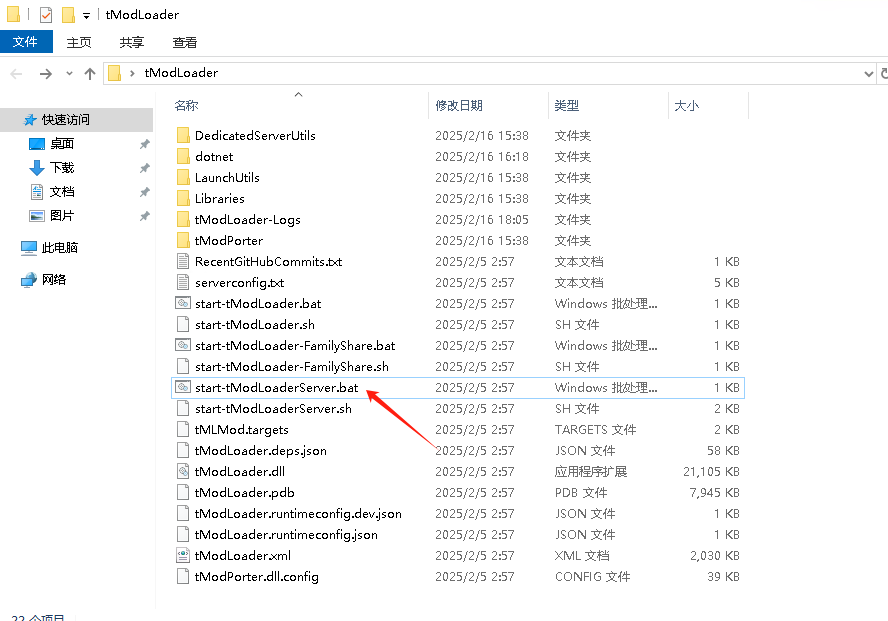Screen dimensions: 888x621
Task: Click the file name serverconfig.txt
Action: click(240, 282)
